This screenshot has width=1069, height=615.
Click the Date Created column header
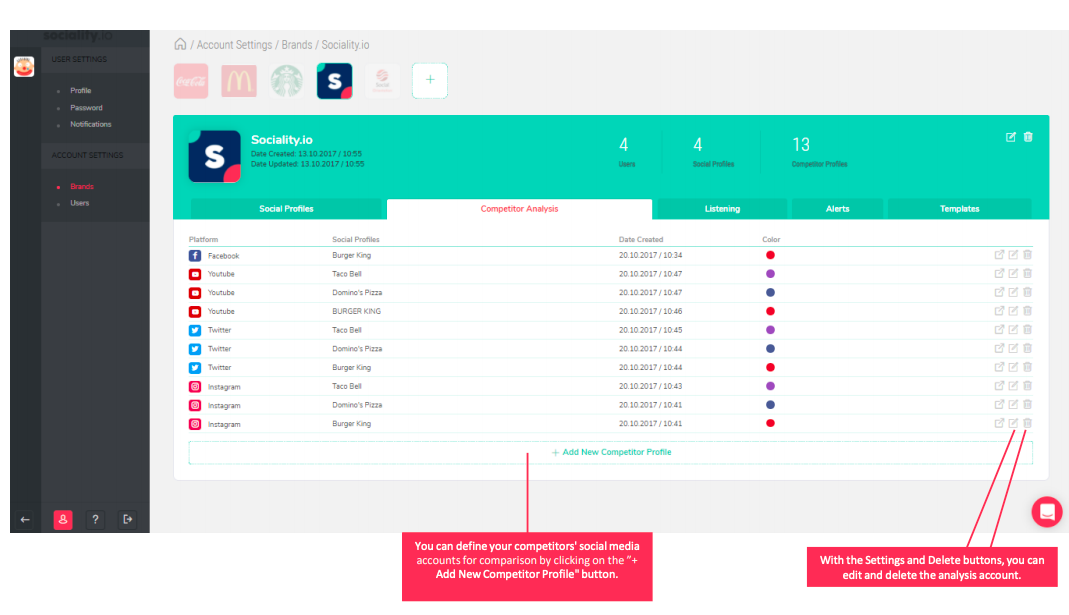click(x=641, y=239)
